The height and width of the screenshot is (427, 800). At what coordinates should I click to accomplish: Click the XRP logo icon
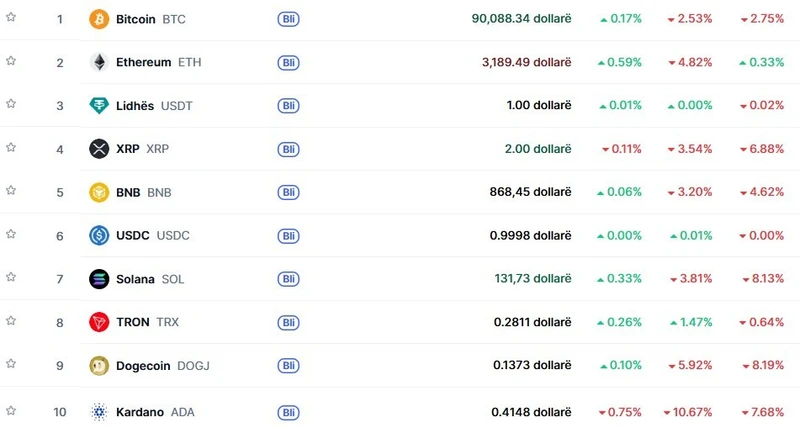coord(99,149)
